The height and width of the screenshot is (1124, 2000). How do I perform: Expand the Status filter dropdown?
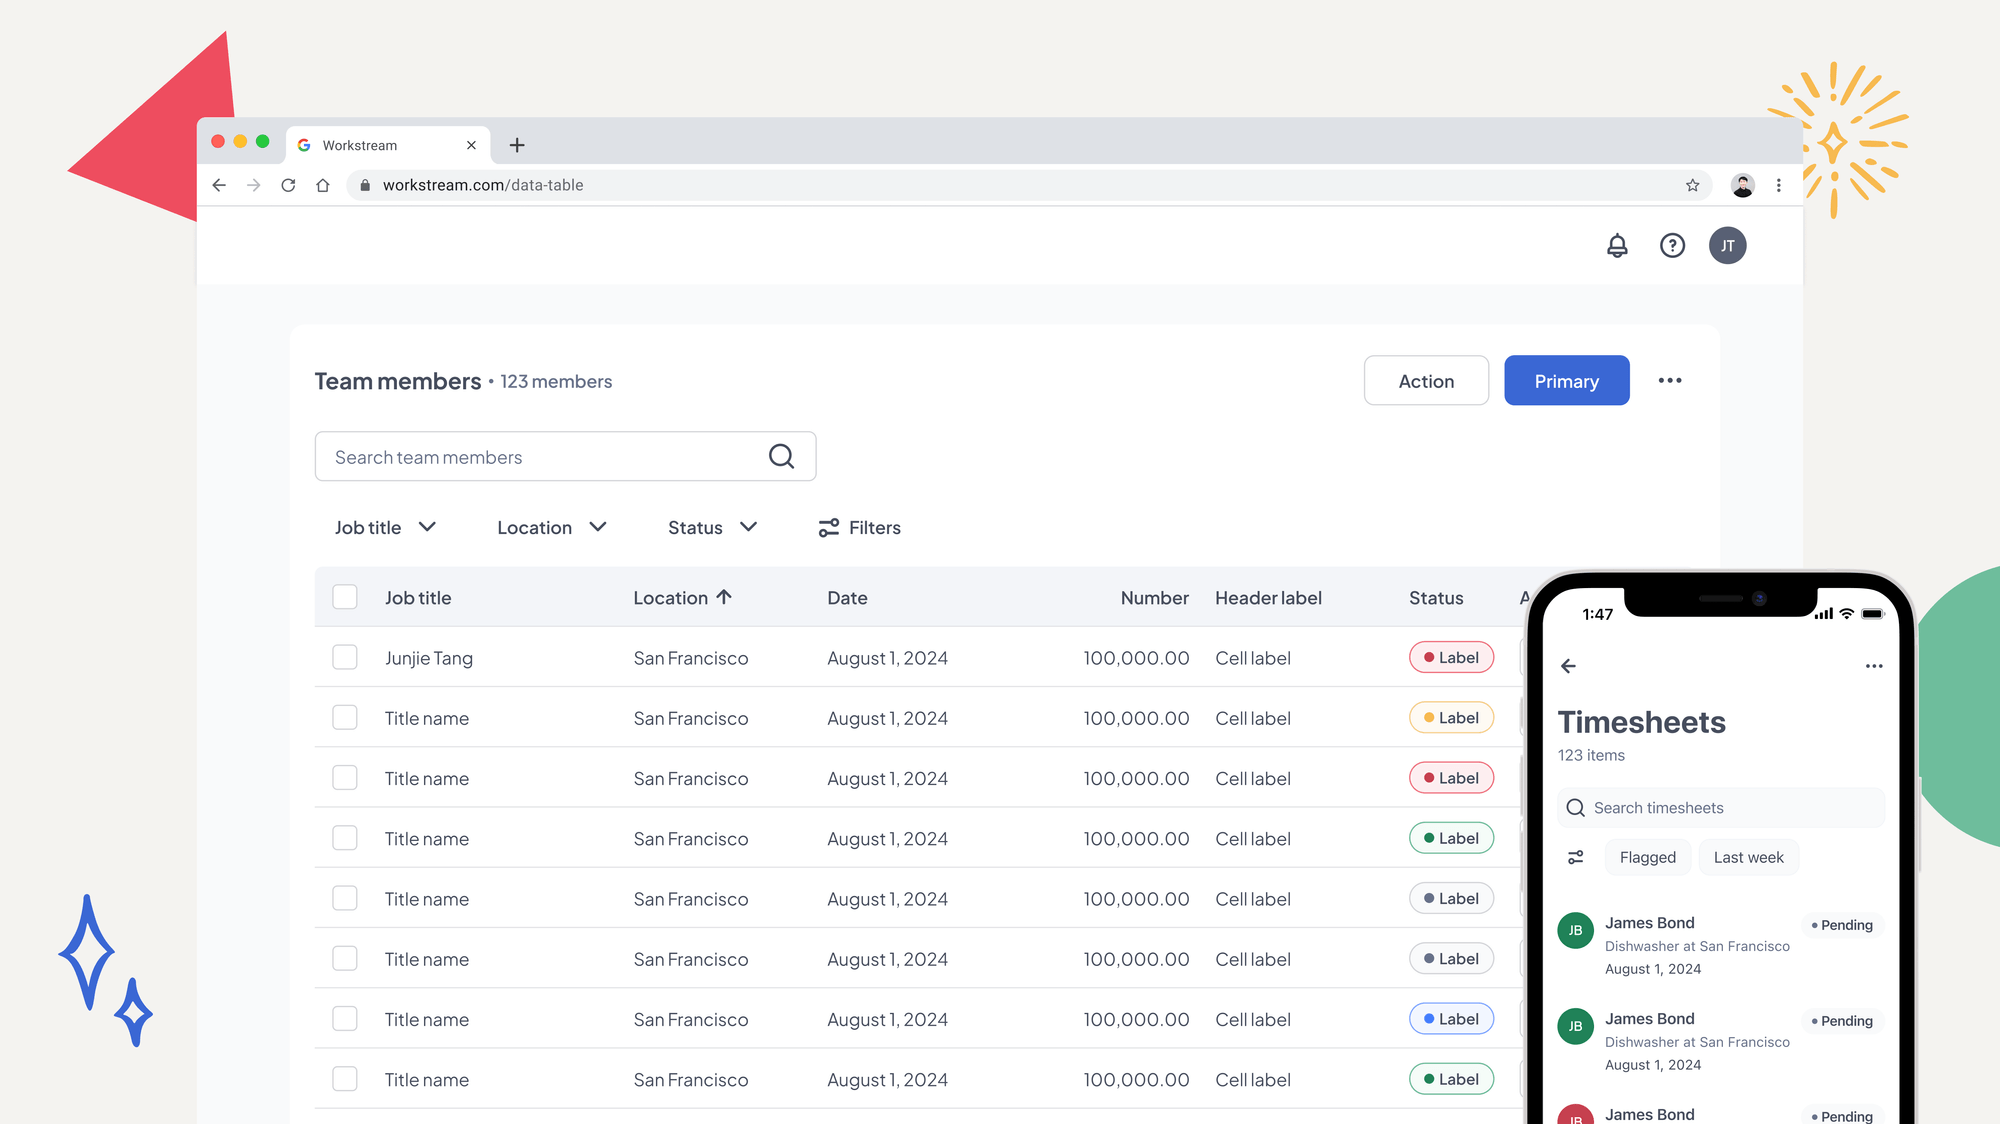click(x=713, y=528)
